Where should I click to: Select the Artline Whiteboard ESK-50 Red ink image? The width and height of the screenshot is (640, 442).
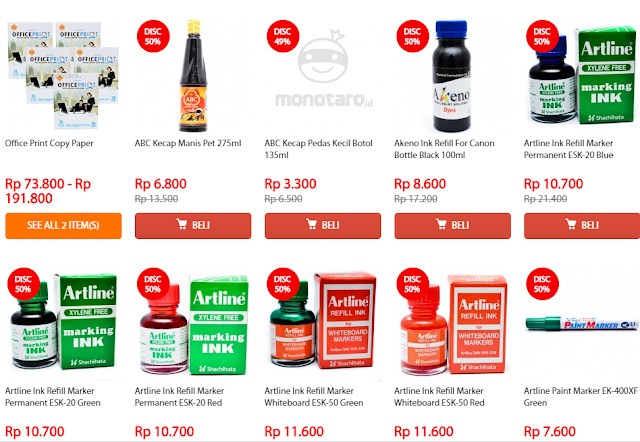pyautogui.click(x=452, y=324)
